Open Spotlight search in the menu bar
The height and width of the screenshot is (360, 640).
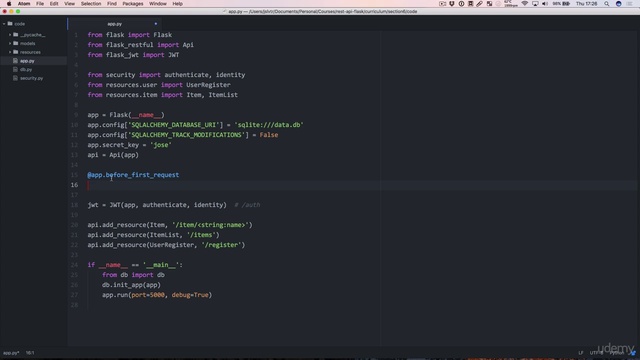tap(607, 4)
